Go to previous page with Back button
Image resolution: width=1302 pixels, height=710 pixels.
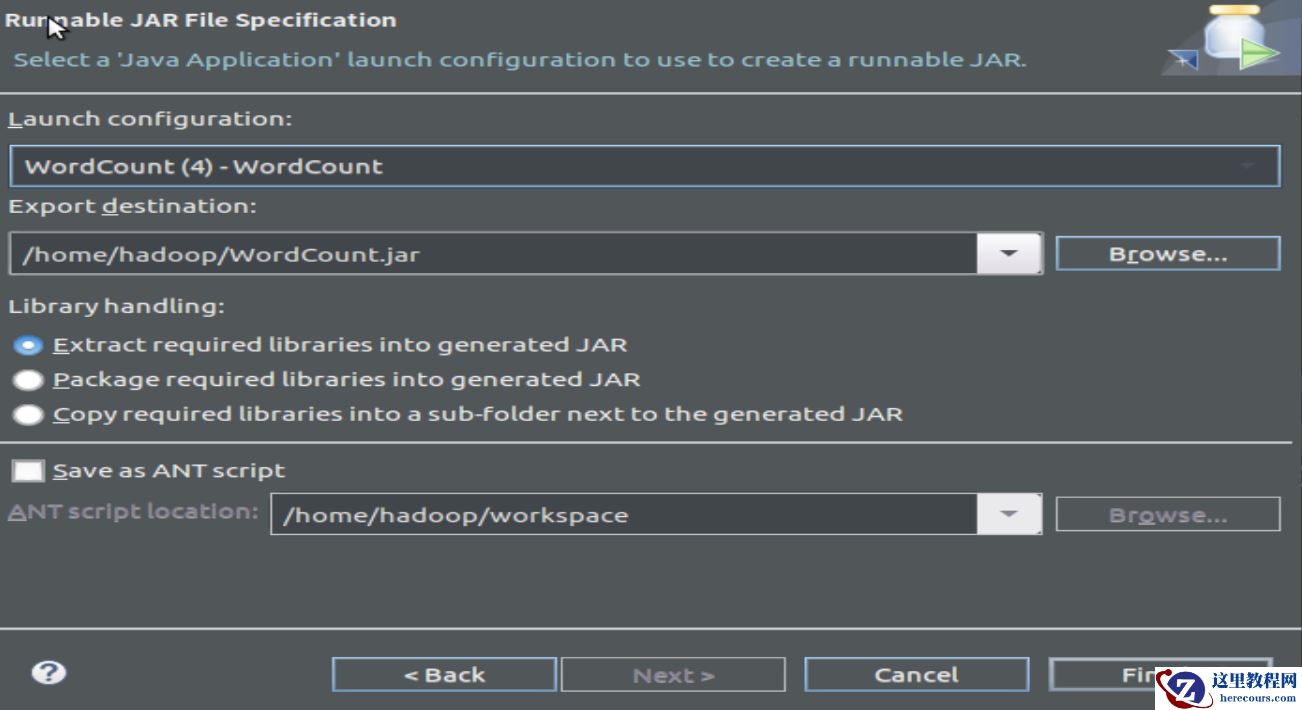point(444,675)
